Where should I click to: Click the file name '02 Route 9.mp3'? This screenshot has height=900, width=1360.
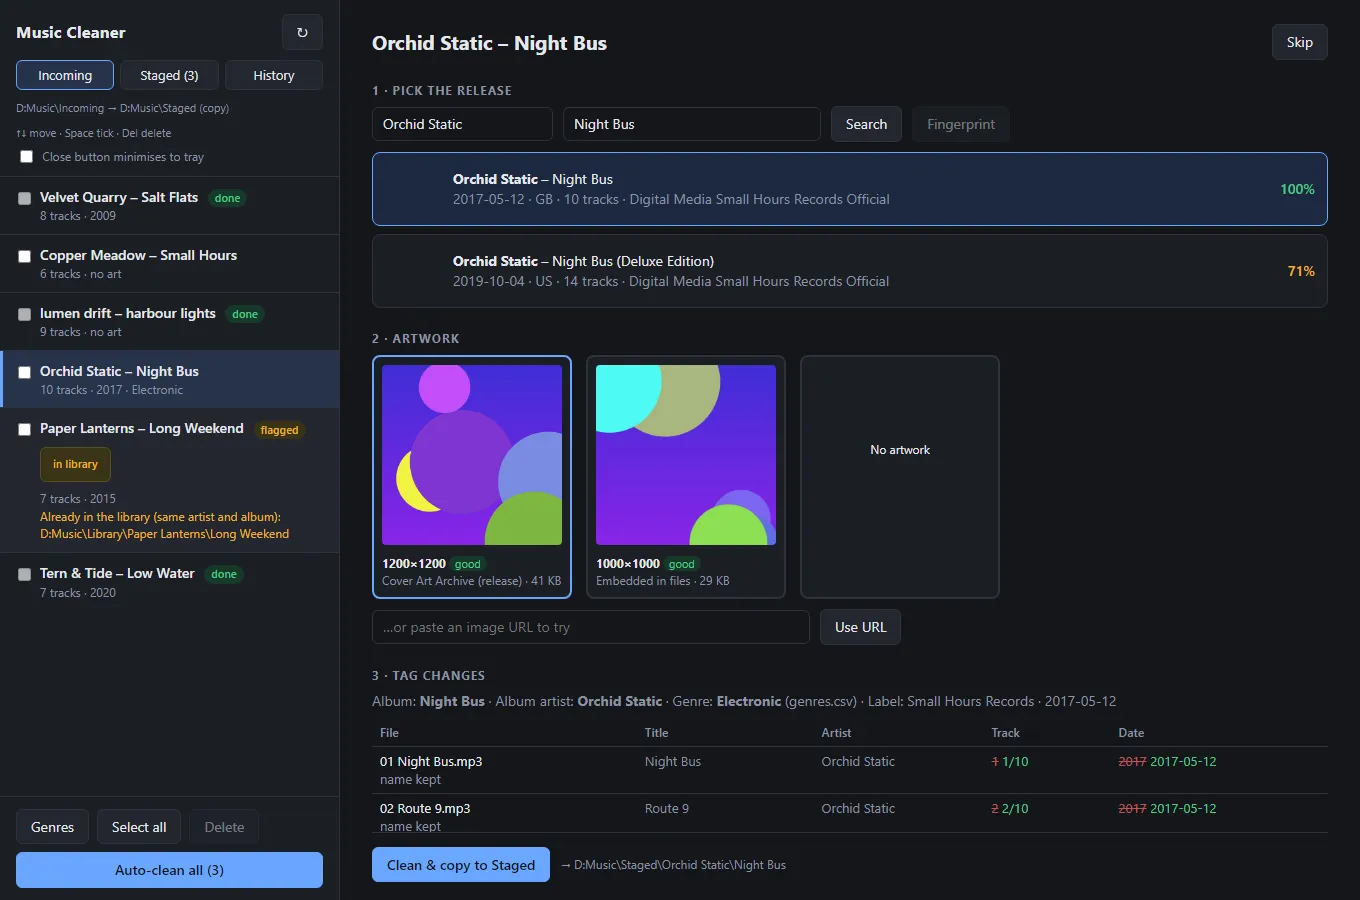click(x=425, y=808)
